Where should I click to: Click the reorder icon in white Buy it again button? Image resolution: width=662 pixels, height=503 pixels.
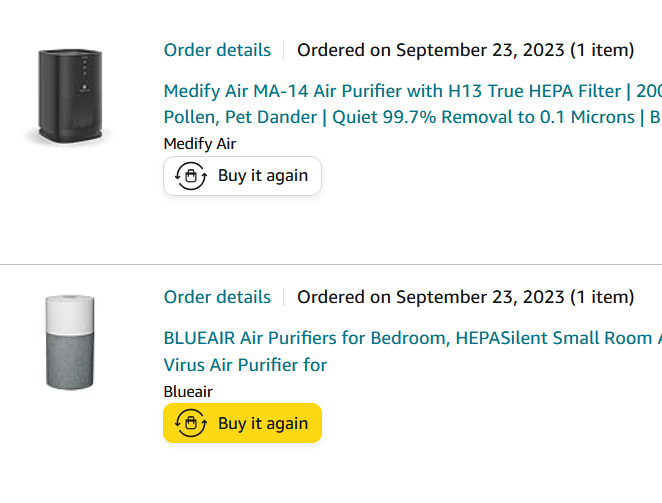[x=191, y=176]
